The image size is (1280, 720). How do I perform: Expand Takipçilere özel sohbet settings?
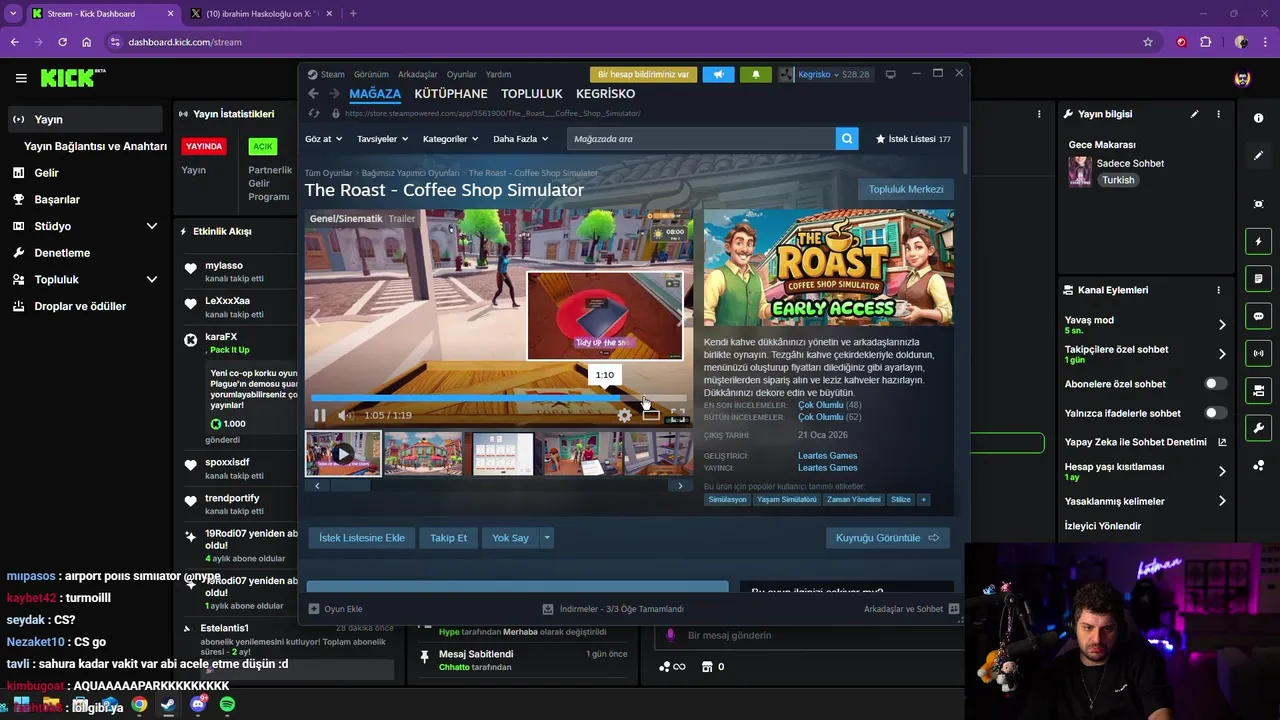[x=1222, y=353]
